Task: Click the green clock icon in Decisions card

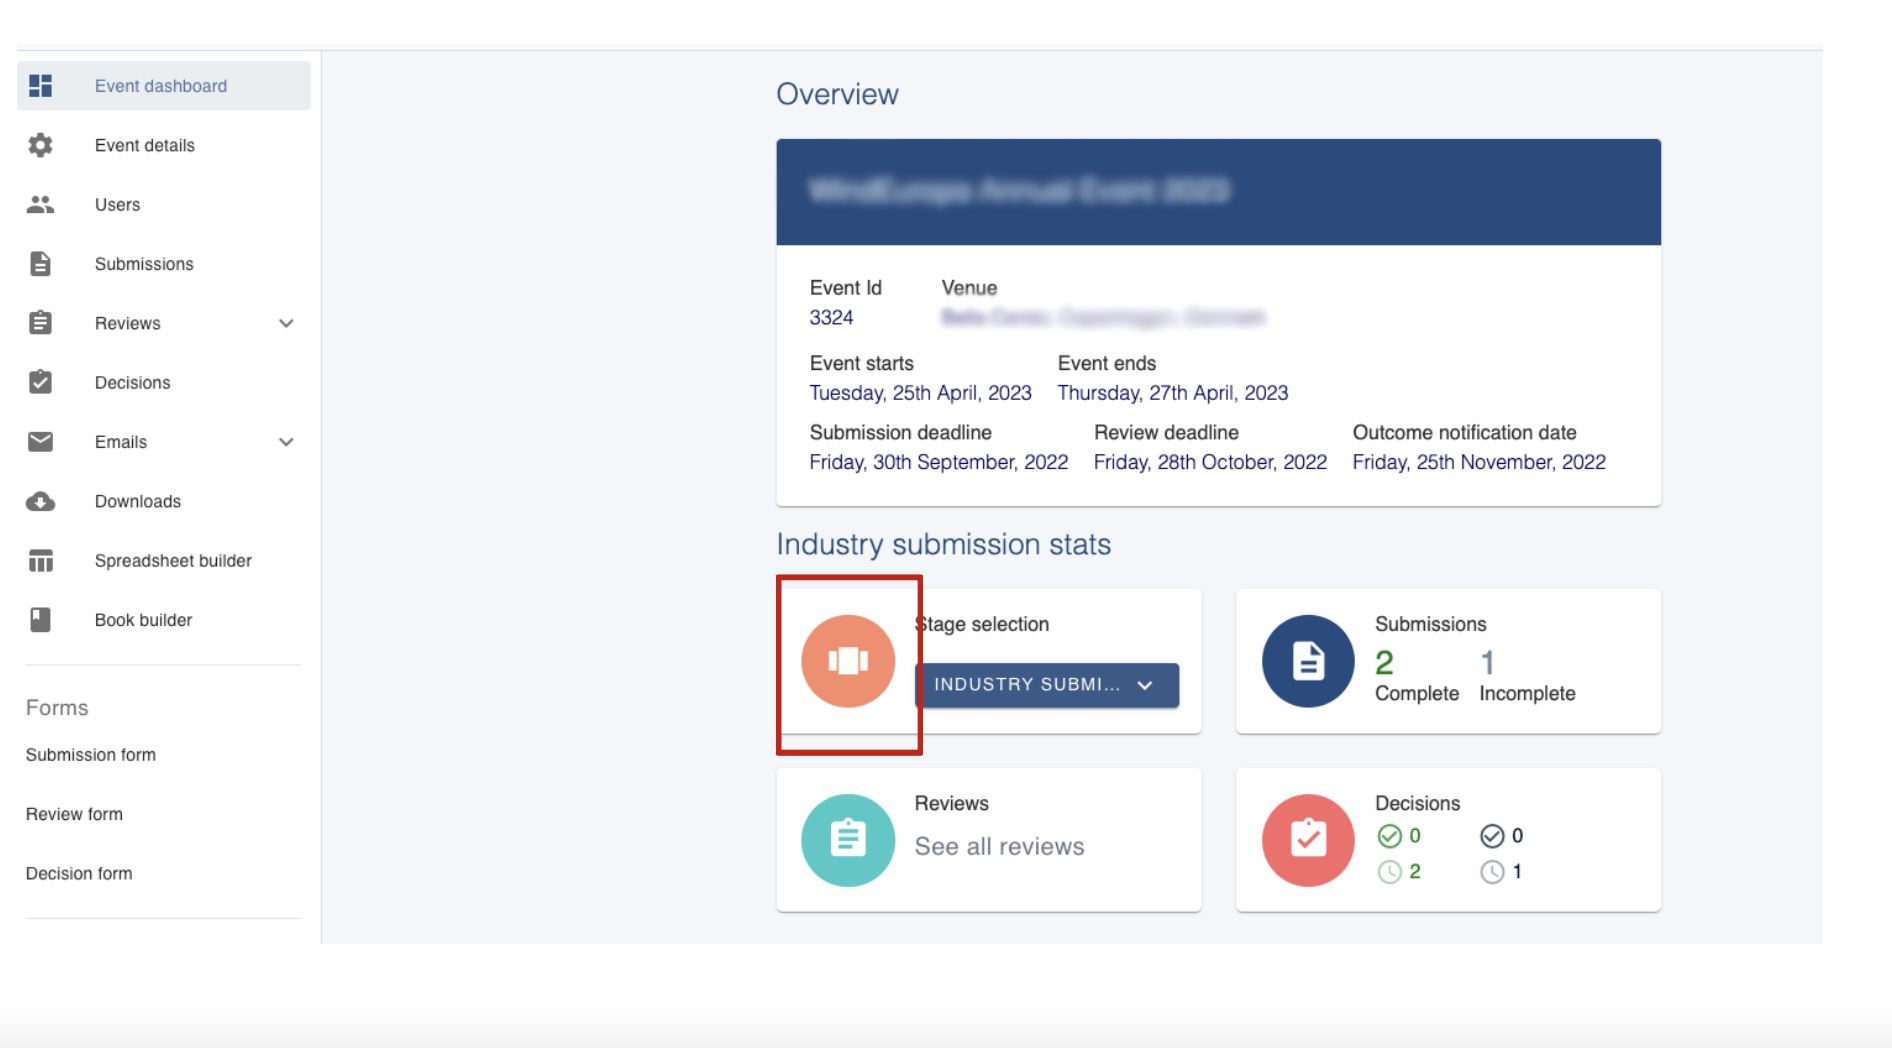Action: (x=1389, y=872)
